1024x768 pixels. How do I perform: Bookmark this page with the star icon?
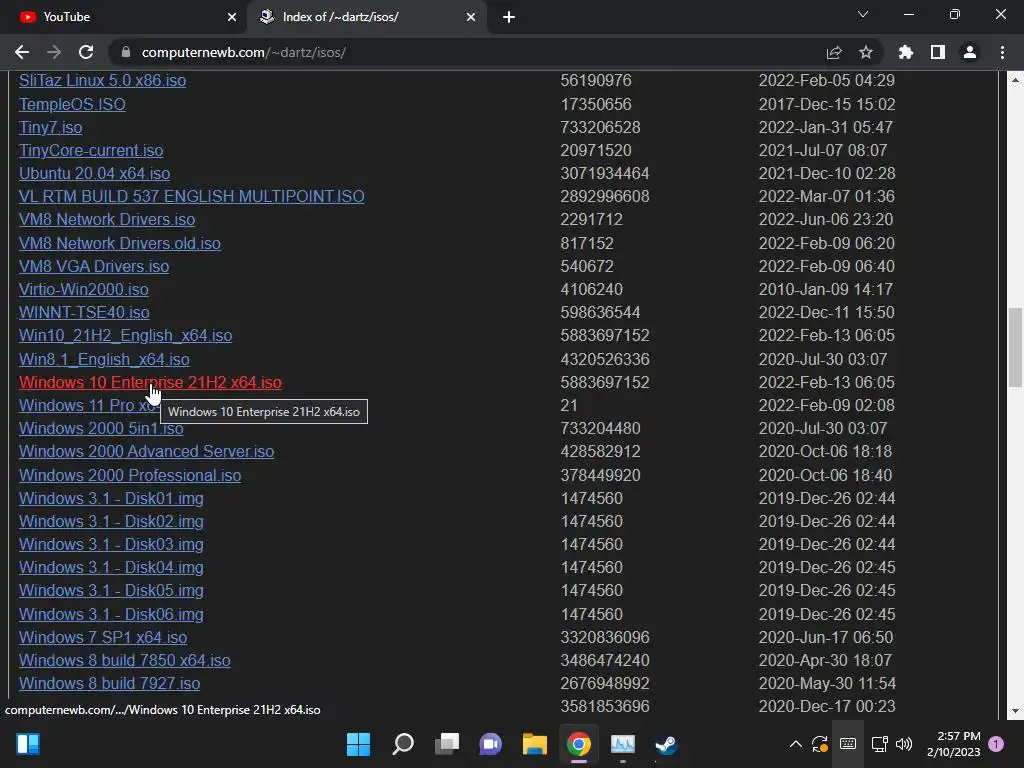tap(866, 52)
